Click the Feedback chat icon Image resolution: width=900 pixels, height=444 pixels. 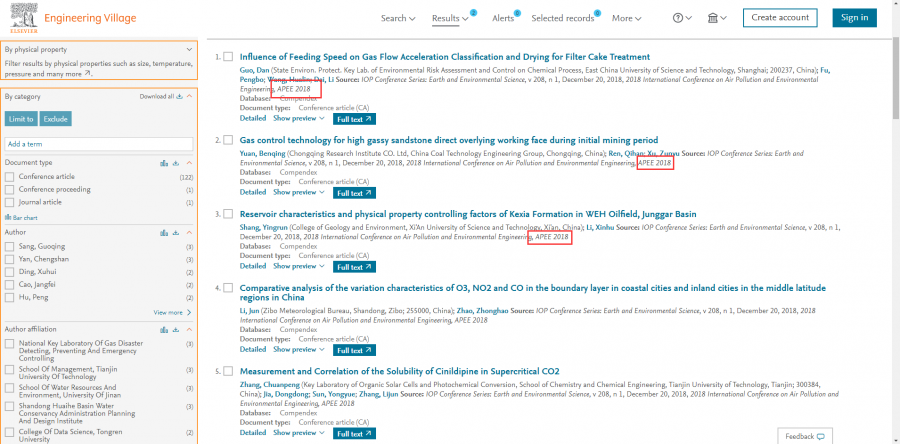(x=821, y=437)
